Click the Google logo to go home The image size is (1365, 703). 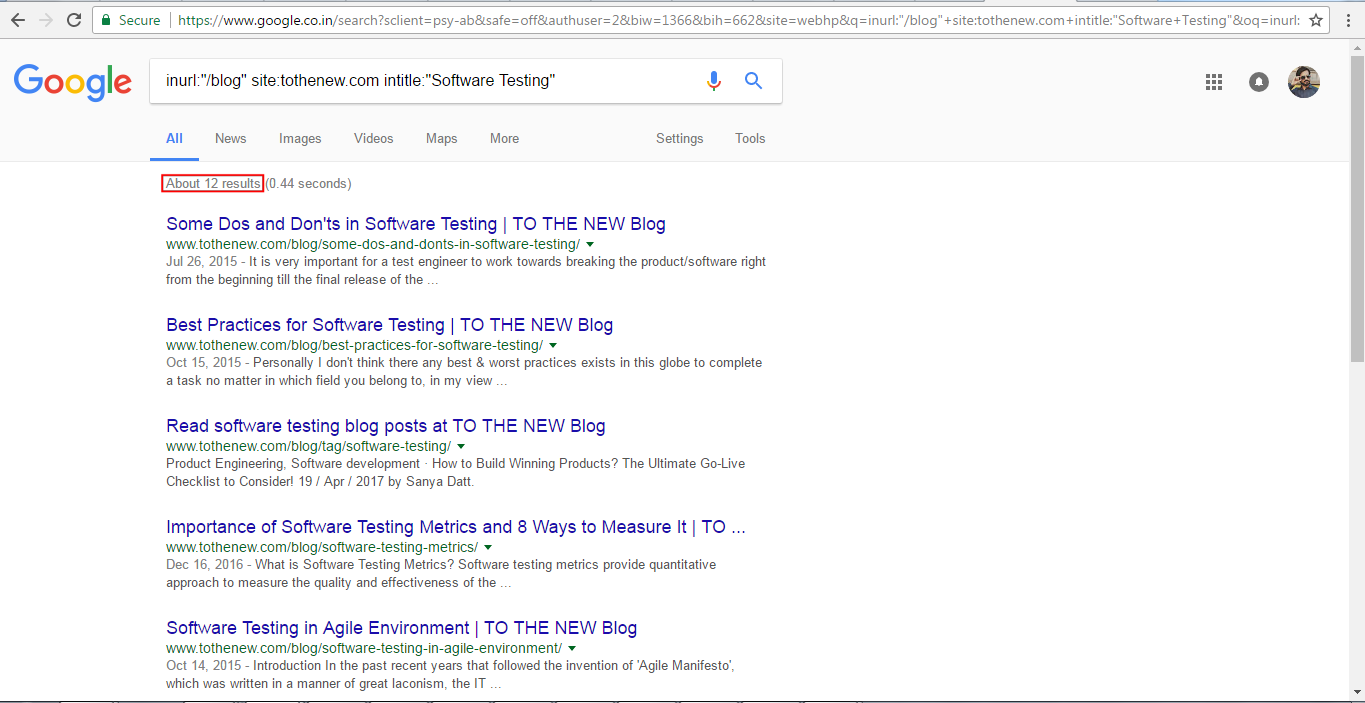[71, 82]
